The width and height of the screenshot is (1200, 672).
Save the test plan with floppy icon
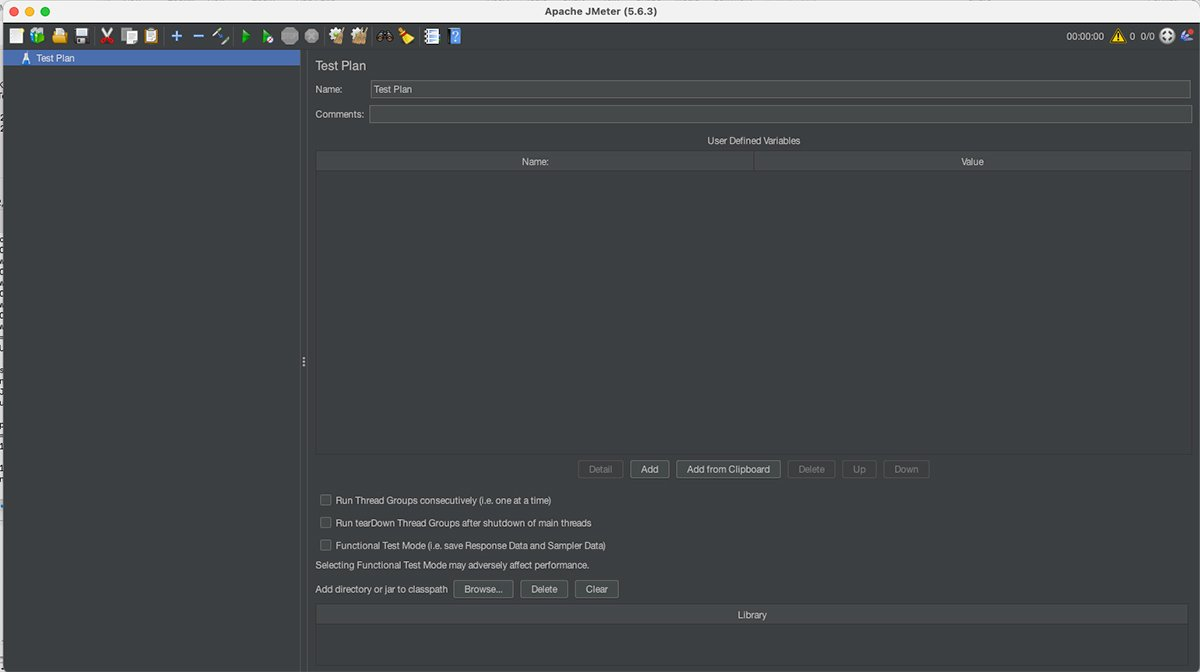click(x=81, y=36)
